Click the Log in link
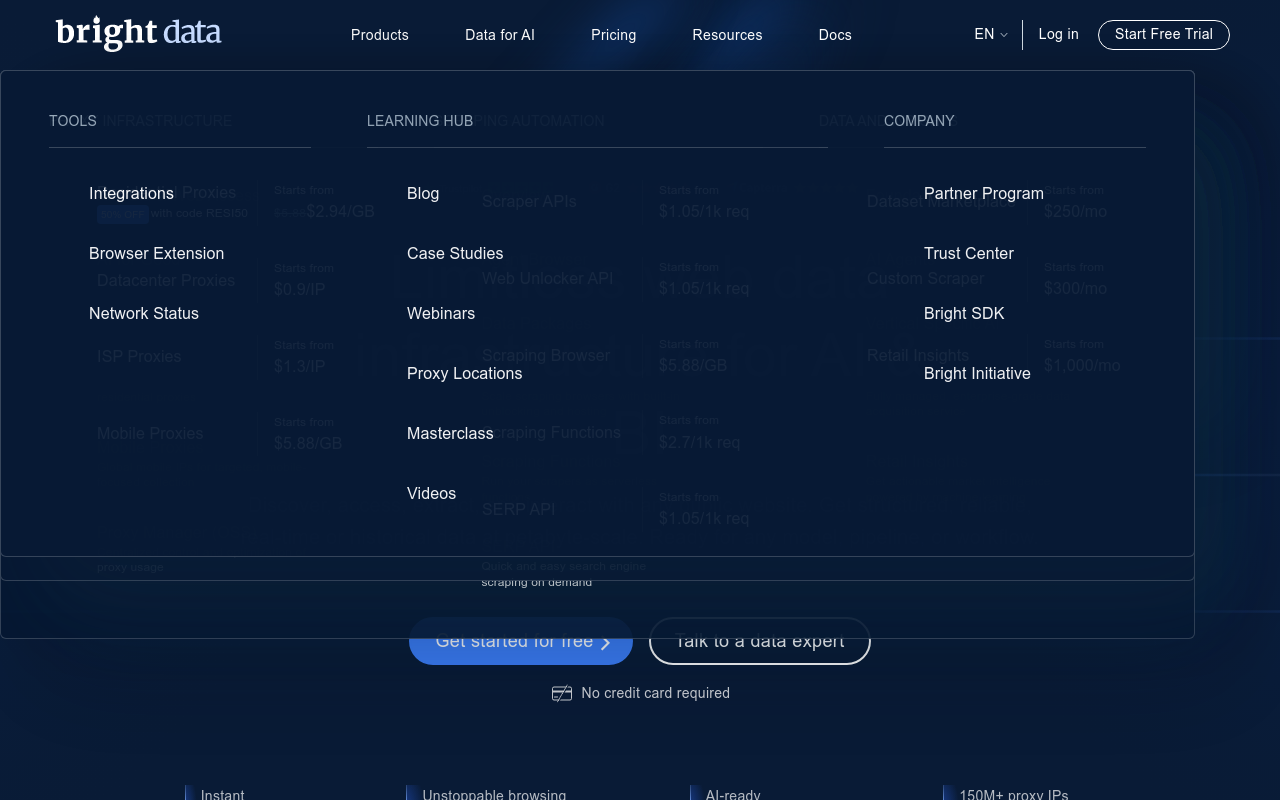1280x800 pixels. (x=1058, y=34)
